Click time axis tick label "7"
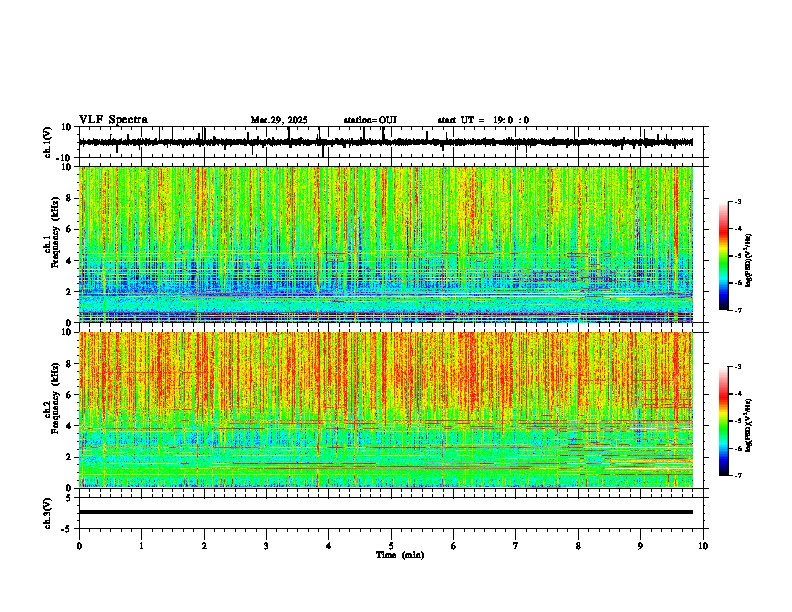The height and width of the screenshot is (612, 792). 516,546
